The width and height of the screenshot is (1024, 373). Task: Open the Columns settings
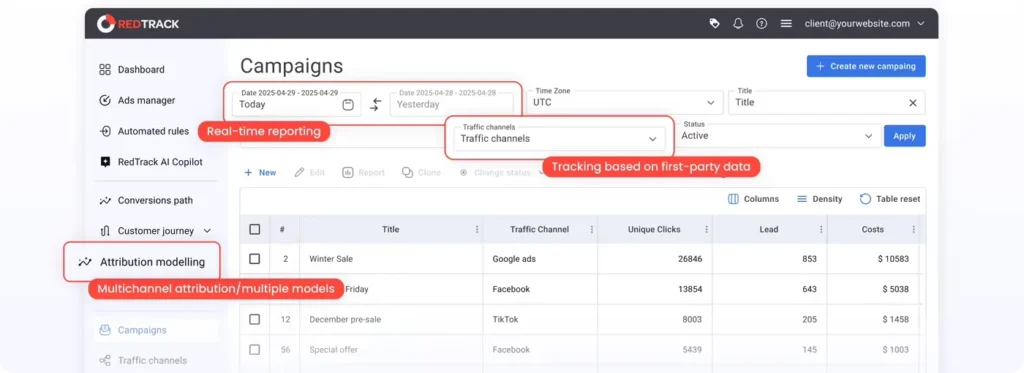[x=753, y=199]
